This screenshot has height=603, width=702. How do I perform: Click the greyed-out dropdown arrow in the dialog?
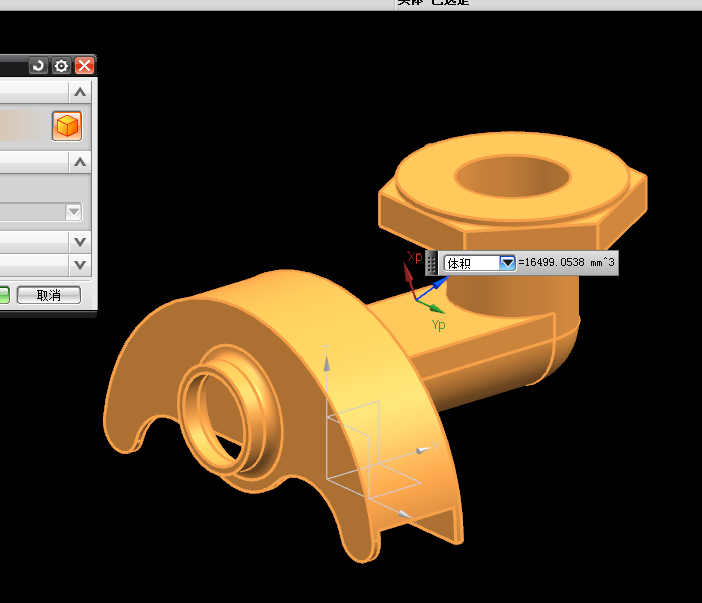(x=73, y=212)
